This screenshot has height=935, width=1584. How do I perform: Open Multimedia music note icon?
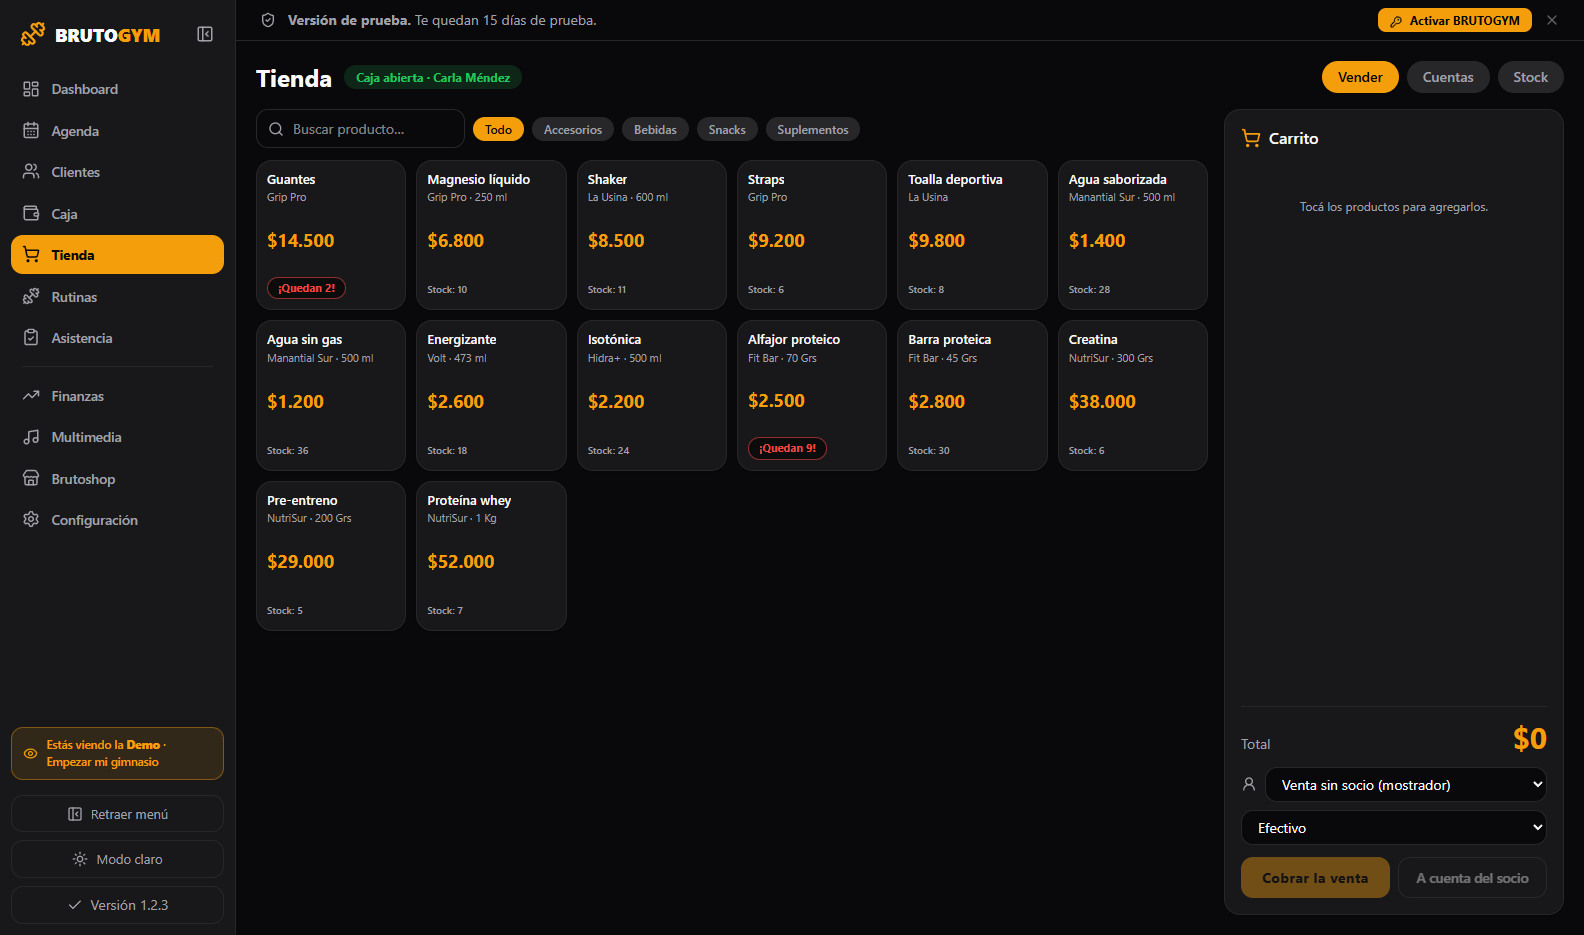(x=31, y=437)
